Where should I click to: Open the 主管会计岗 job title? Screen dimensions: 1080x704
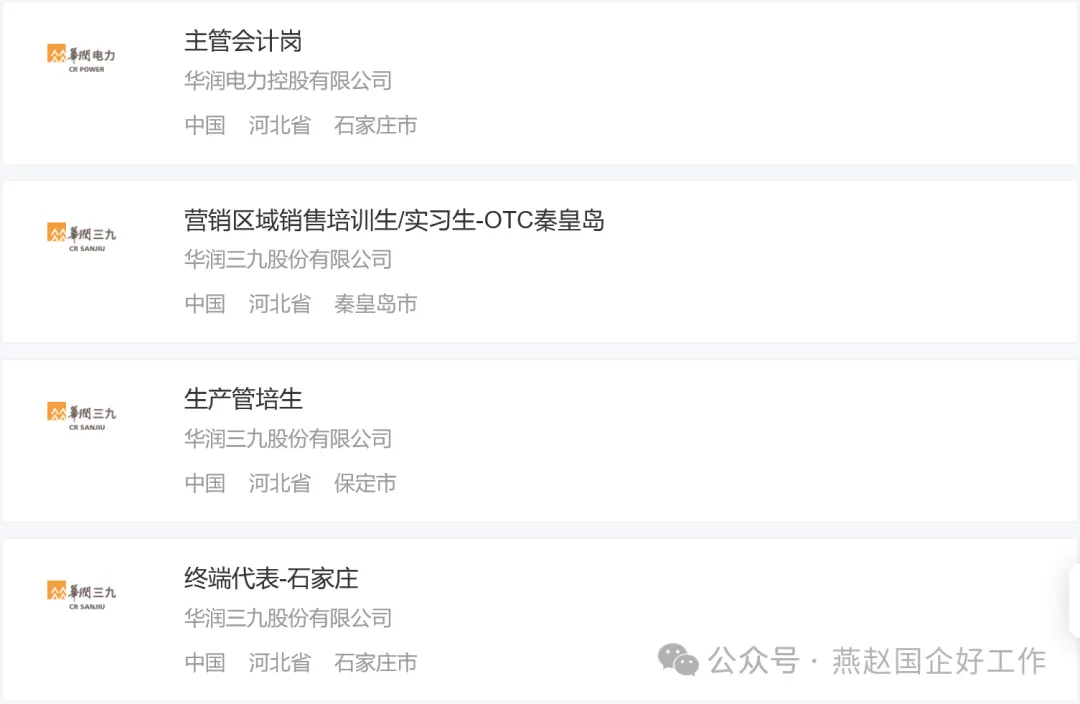pyautogui.click(x=243, y=42)
